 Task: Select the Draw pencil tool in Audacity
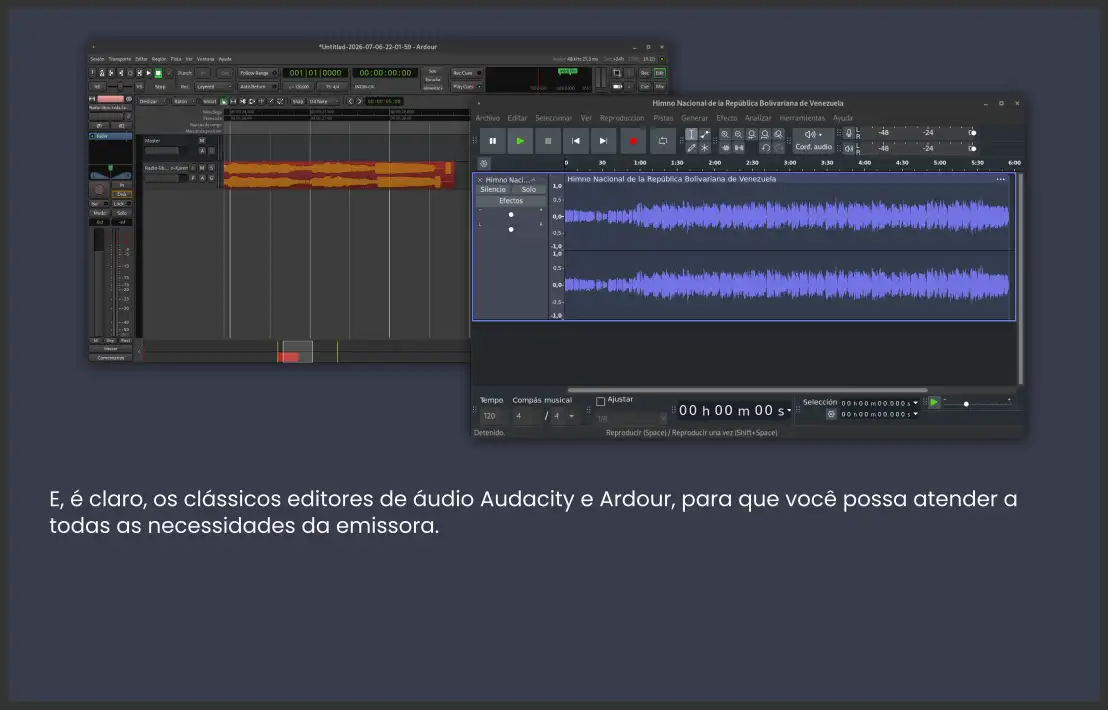tap(691, 148)
